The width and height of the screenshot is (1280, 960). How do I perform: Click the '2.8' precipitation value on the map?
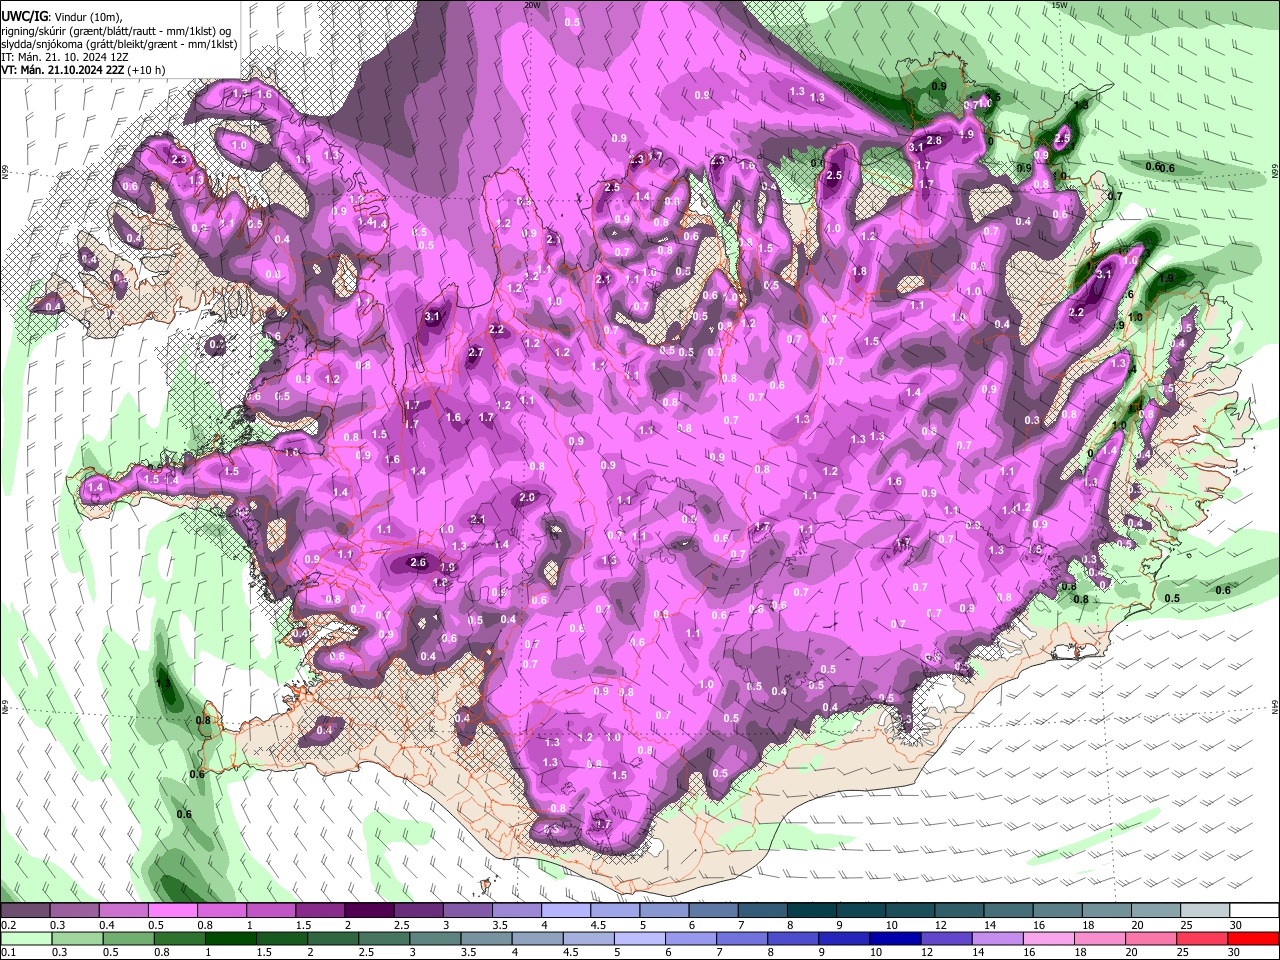pos(935,140)
